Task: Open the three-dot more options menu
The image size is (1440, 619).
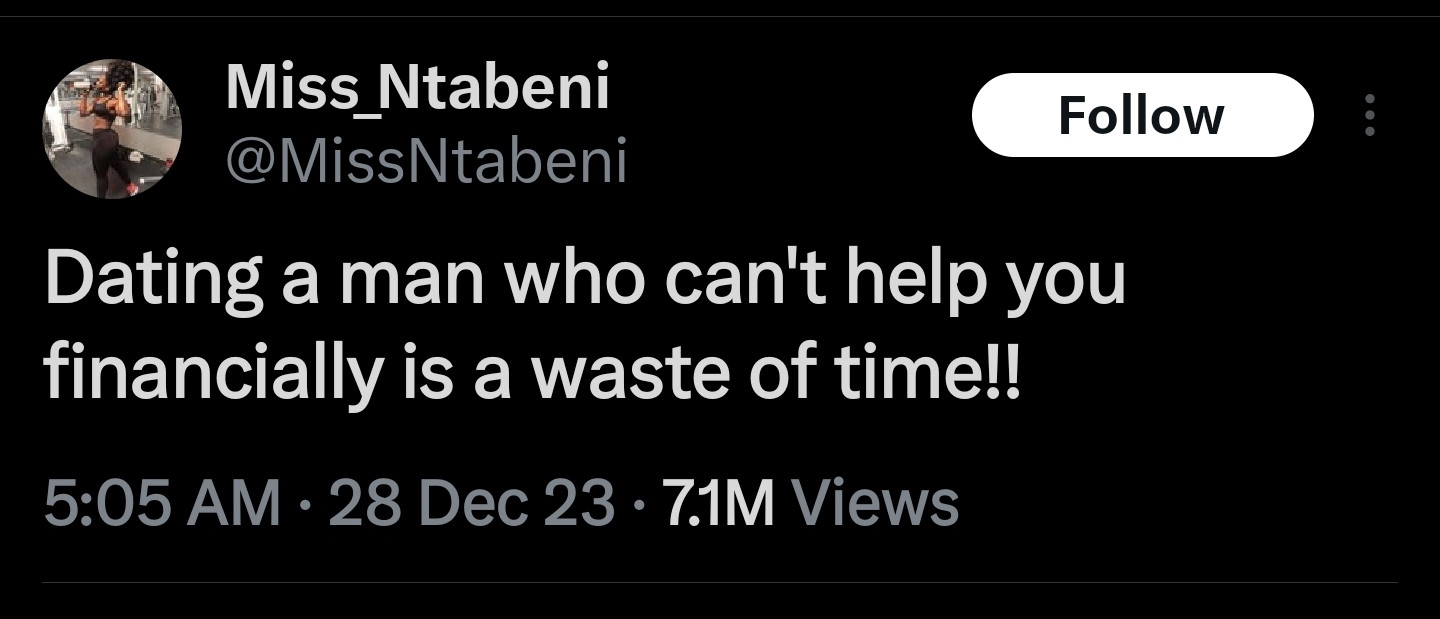Action: pyautogui.click(x=1370, y=116)
